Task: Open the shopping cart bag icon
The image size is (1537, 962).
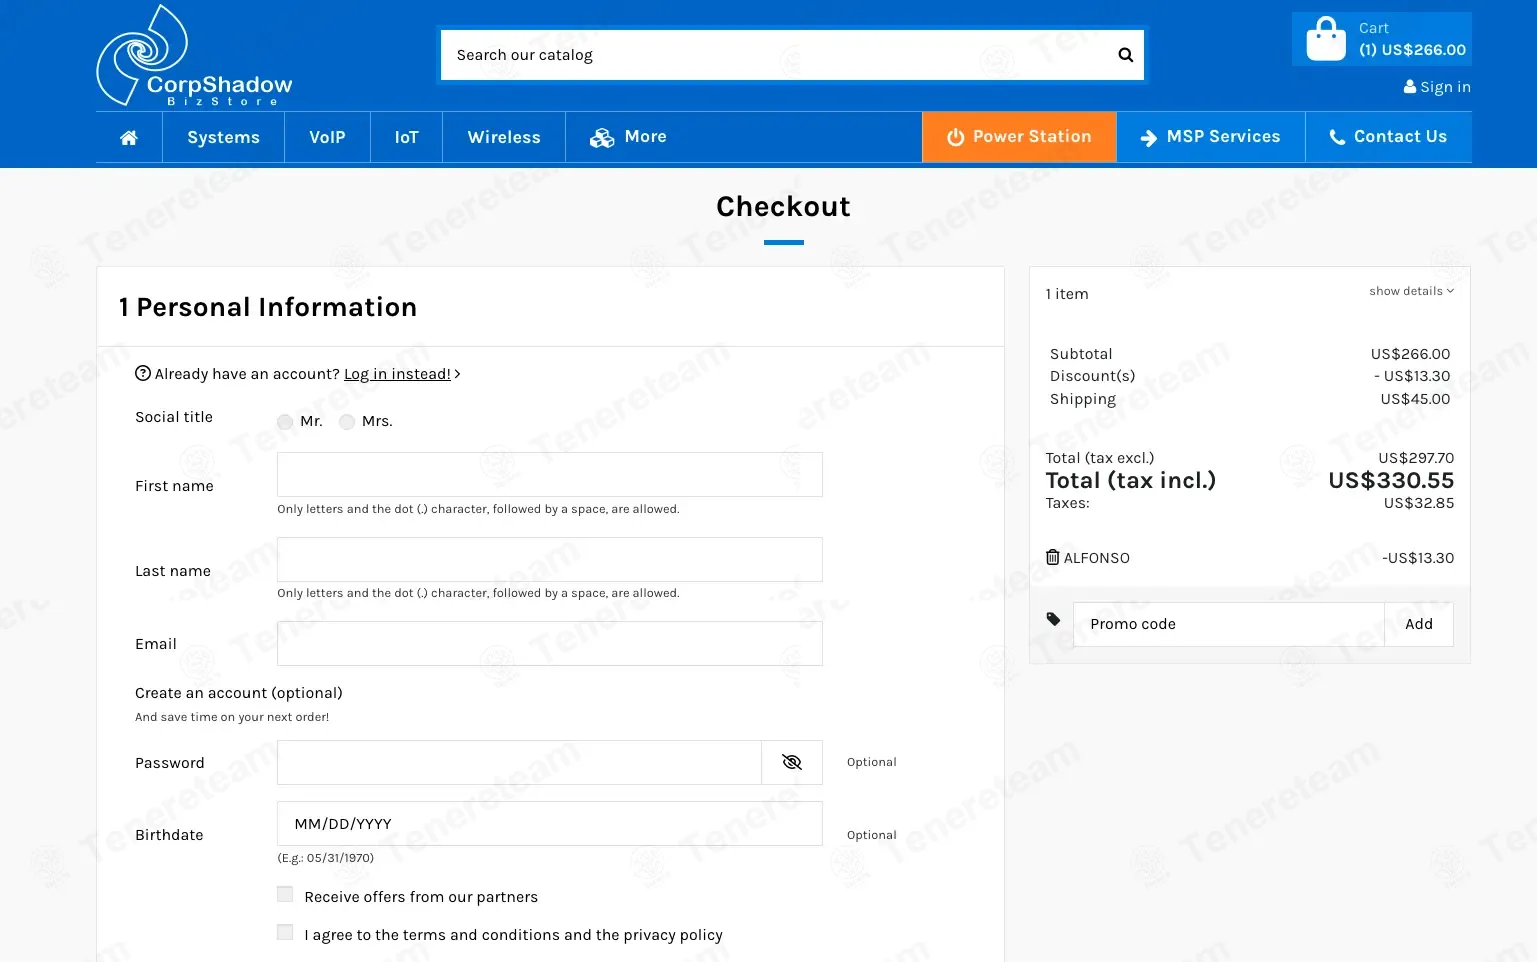Action: [x=1326, y=39]
